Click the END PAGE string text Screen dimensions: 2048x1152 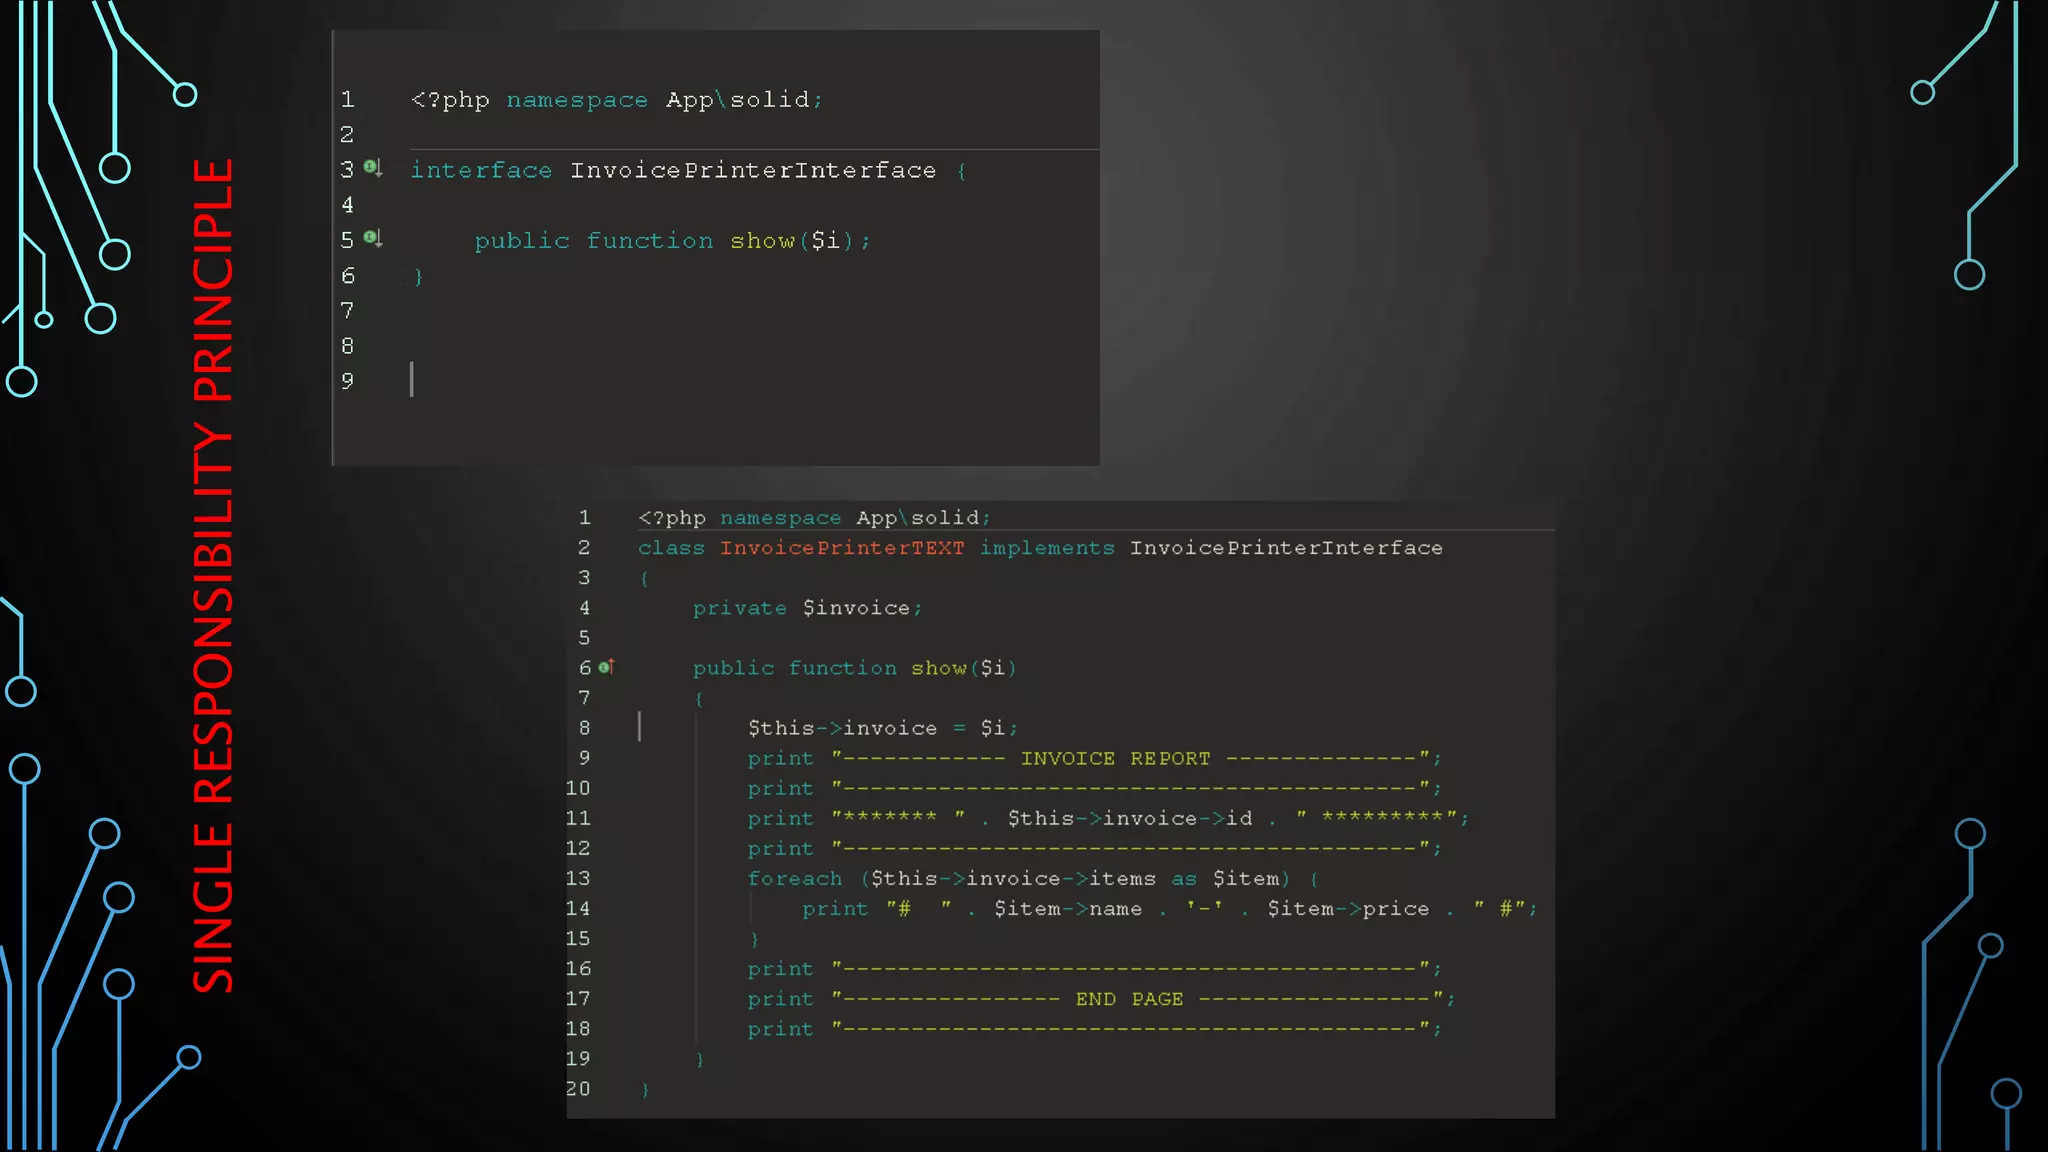[1129, 998]
